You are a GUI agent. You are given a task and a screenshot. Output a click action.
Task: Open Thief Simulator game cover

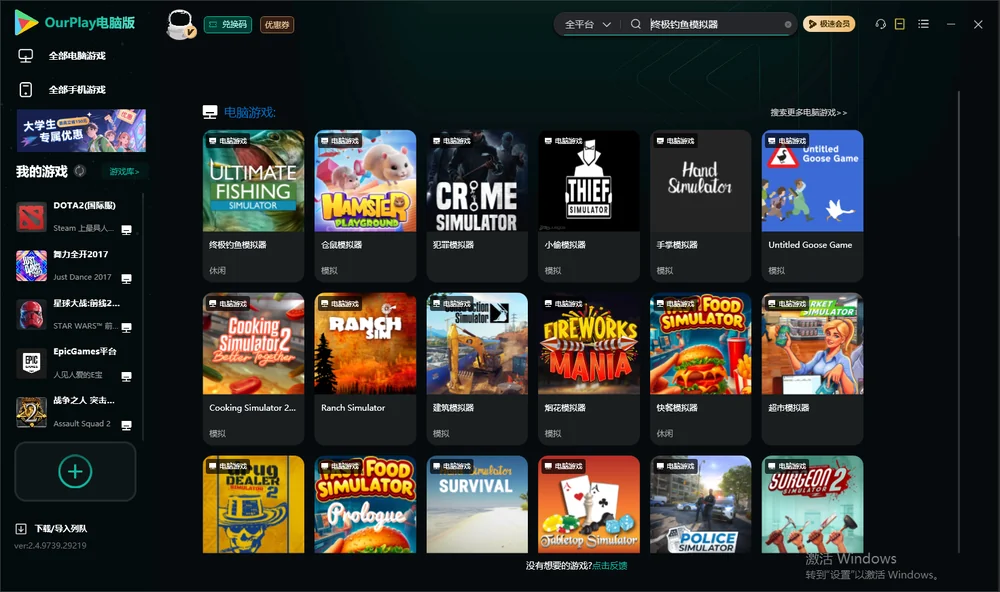pos(589,181)
